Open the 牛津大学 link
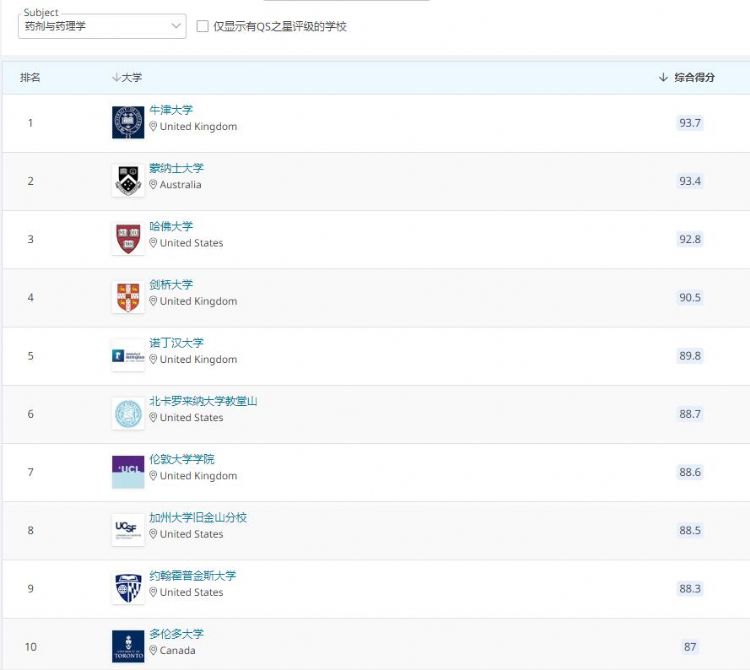Viewport: 750px width, 670px height. tap(171, 110)
